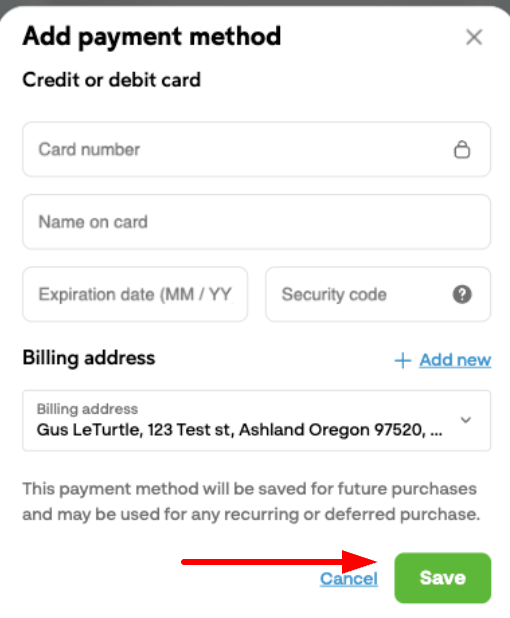Click the red arrow pointing at Save
Image resolution: width=510 pixels, height=618 pixels.
pyautogui.click(x=279, y=562)
